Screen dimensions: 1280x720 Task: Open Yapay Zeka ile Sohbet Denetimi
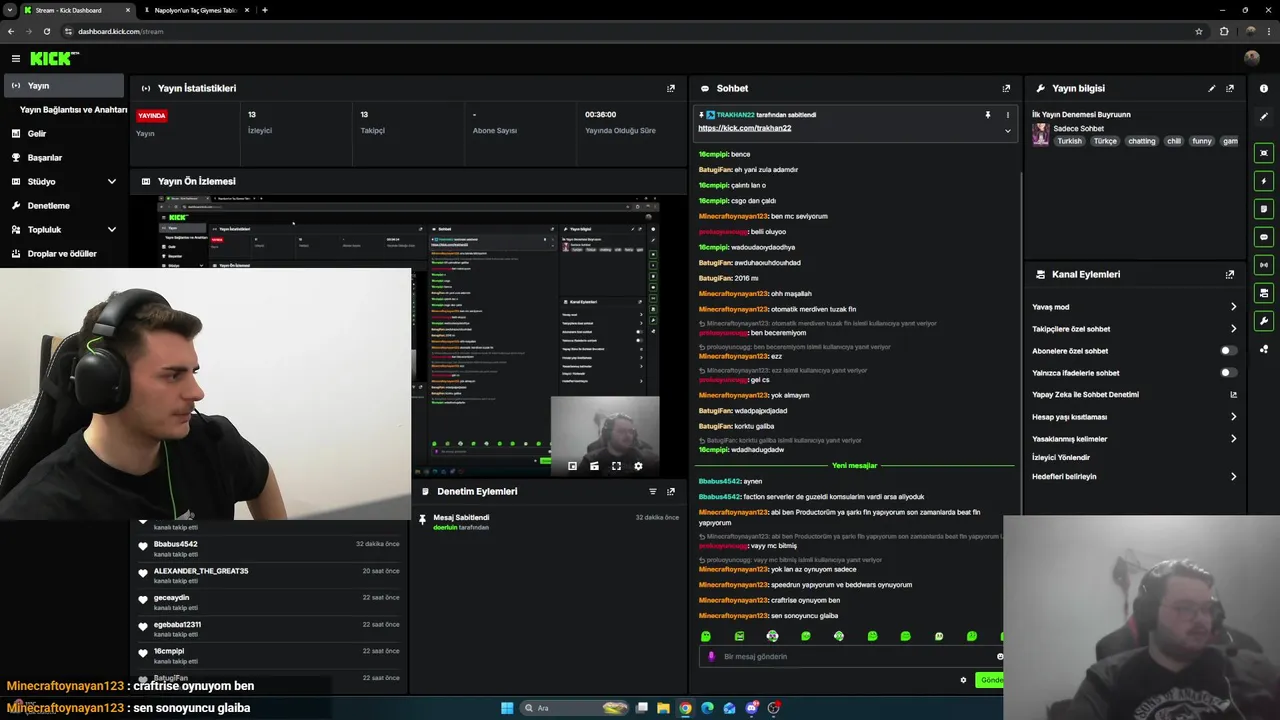click(1135, 395)
